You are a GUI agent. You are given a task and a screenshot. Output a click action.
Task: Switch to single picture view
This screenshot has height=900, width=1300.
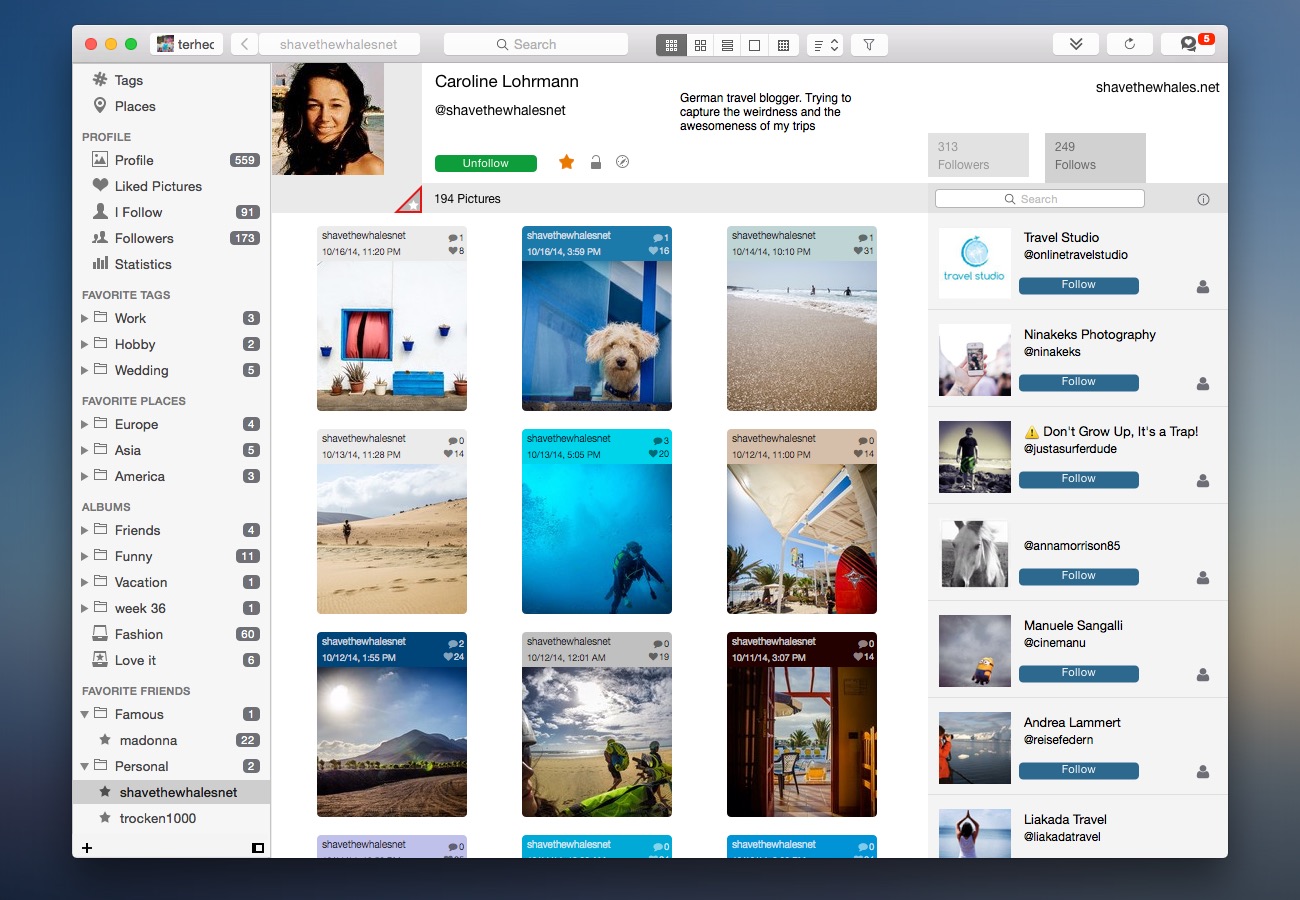pyautogui.click(x=755, y=45)
